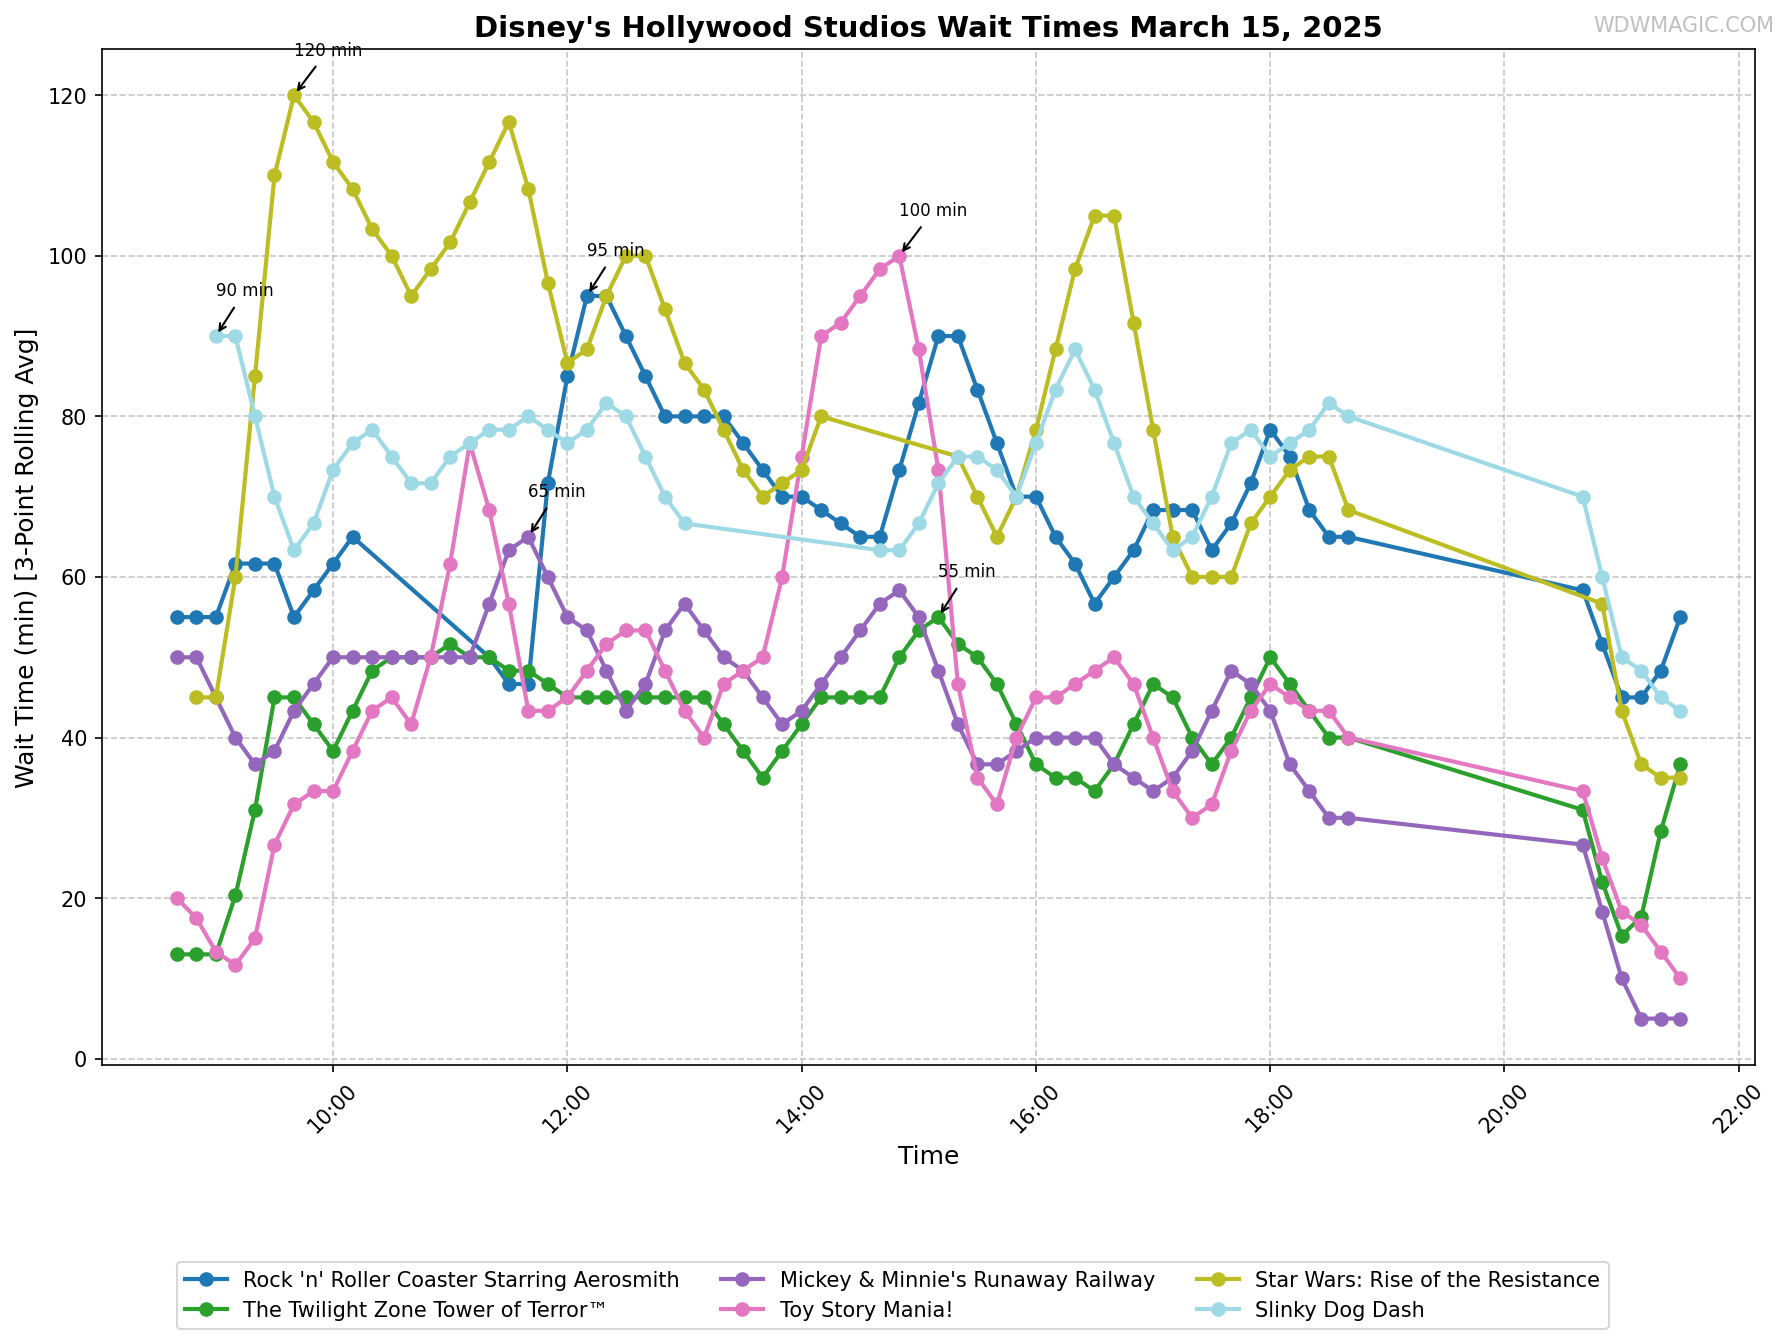This screenshot has height=1344, width=1789.
Task: Click light-blue legend marker for Slinky Dog Dash
Action: click(x=1219, y=1310)
